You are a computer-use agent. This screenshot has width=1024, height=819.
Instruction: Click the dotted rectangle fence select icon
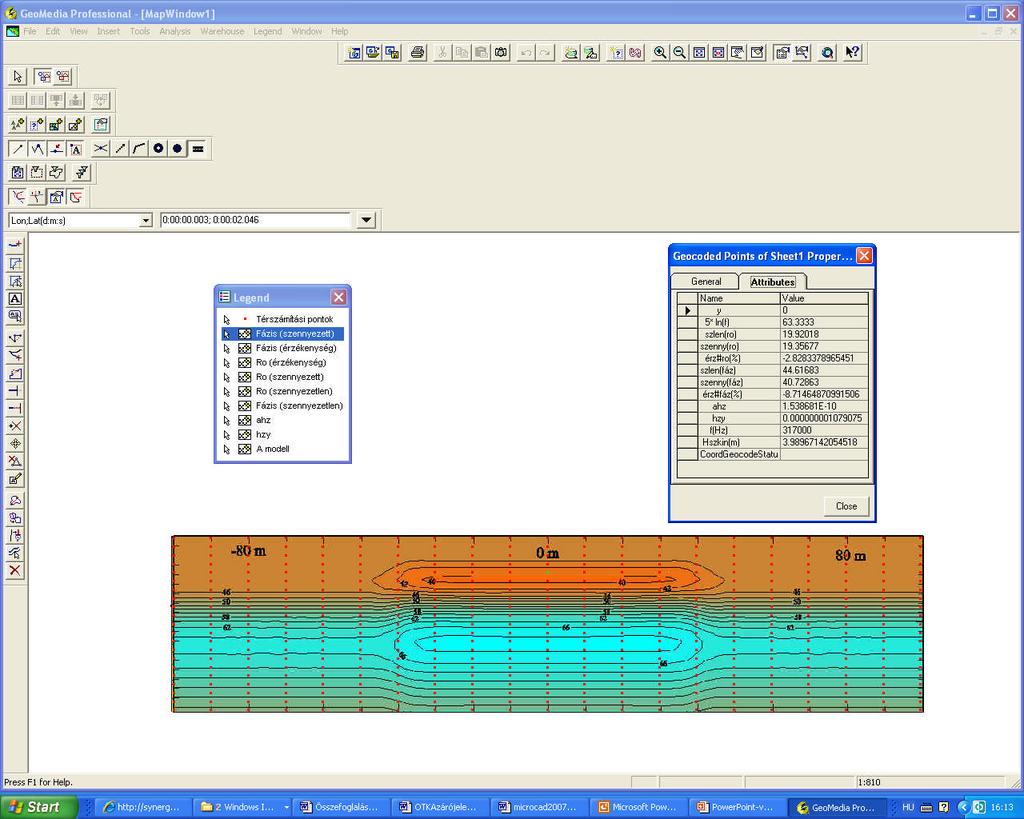[37, 172]
